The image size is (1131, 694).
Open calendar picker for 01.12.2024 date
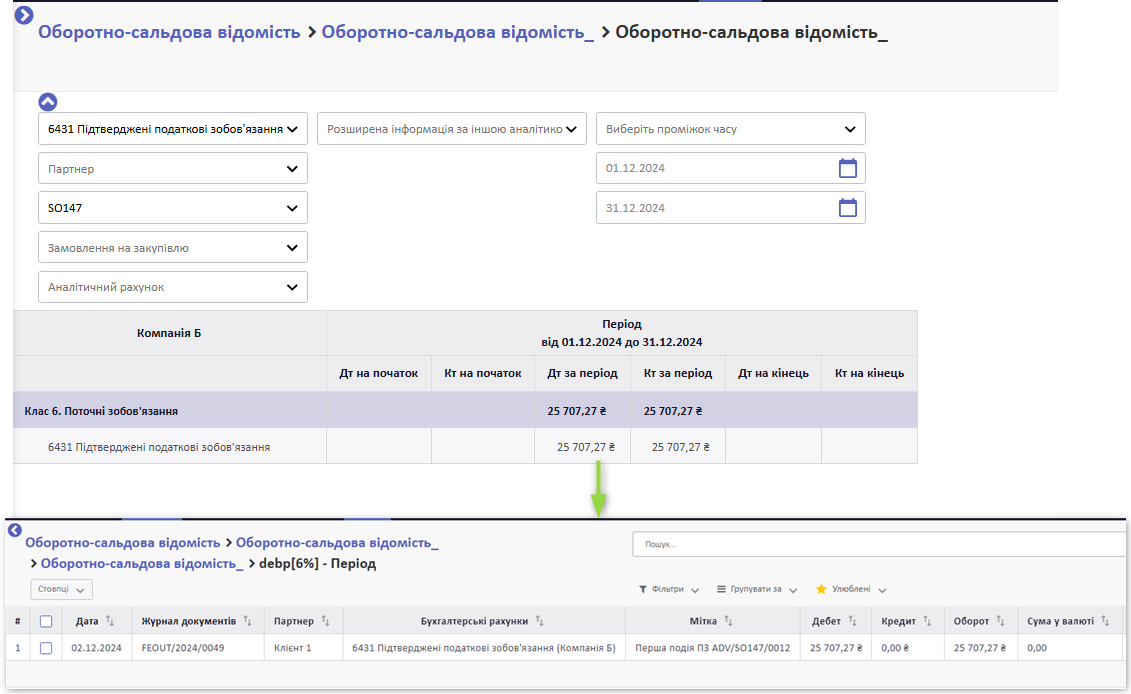848,168
